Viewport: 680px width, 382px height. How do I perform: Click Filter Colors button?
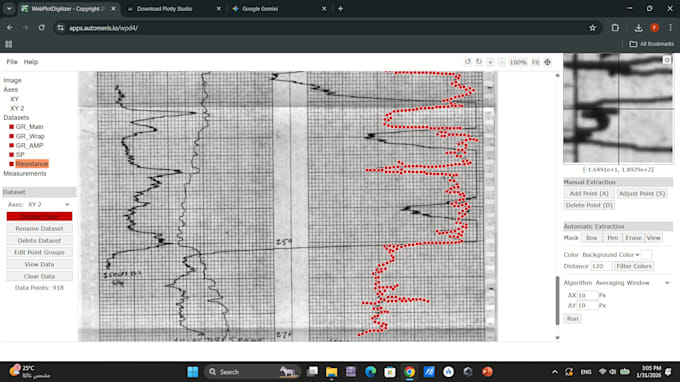click(x=634, y=266)
